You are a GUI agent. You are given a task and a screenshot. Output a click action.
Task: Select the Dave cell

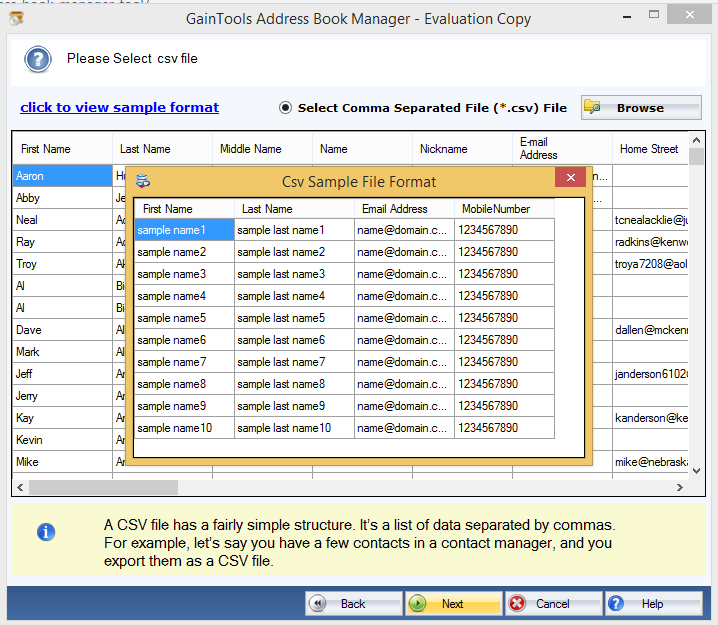tap(62, 330)
